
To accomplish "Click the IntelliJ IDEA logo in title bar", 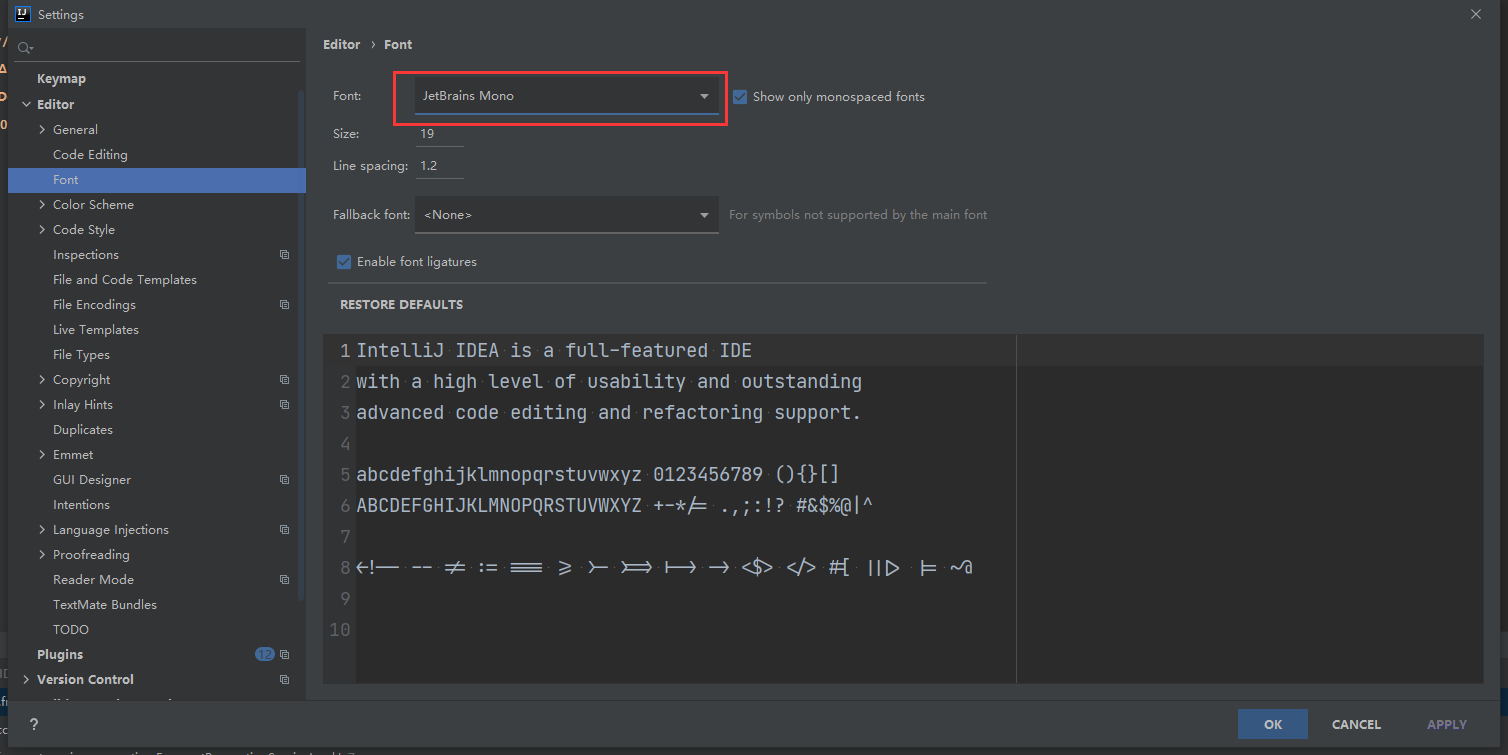I will (x=24, y=14).
